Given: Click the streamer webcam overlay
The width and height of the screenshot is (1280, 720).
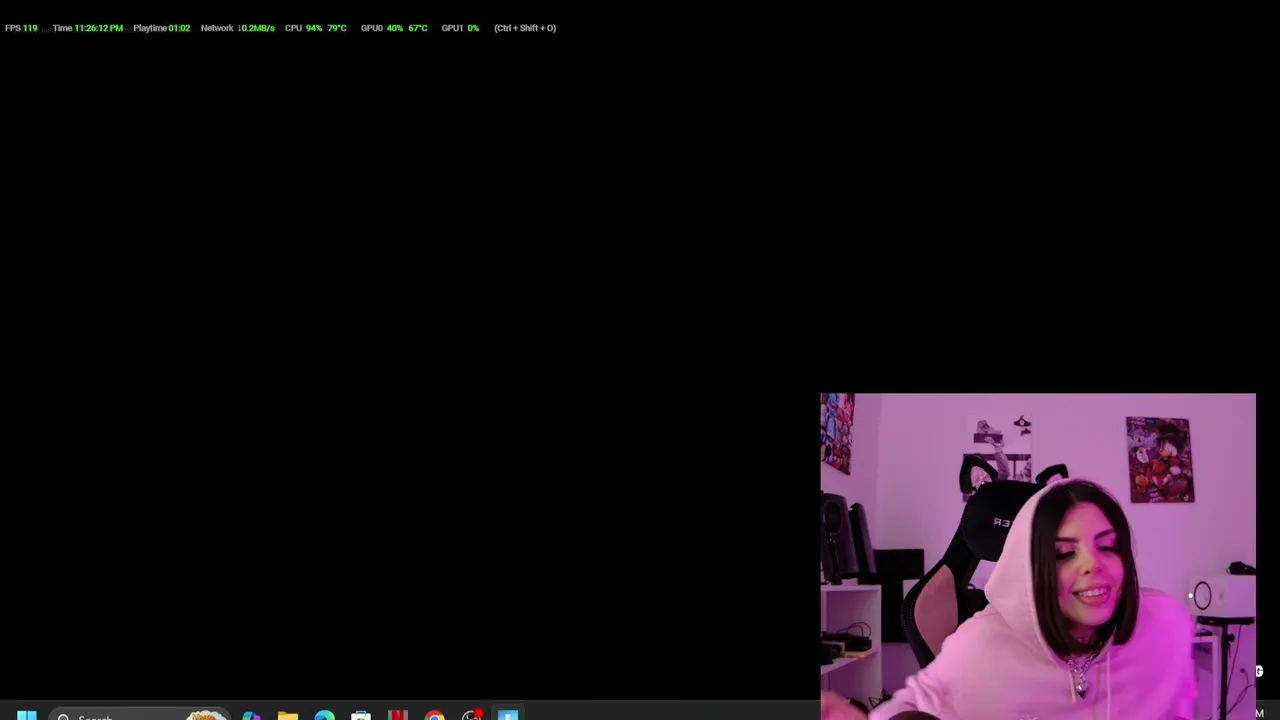Looking at the screenshot, I should (1038, 556).
